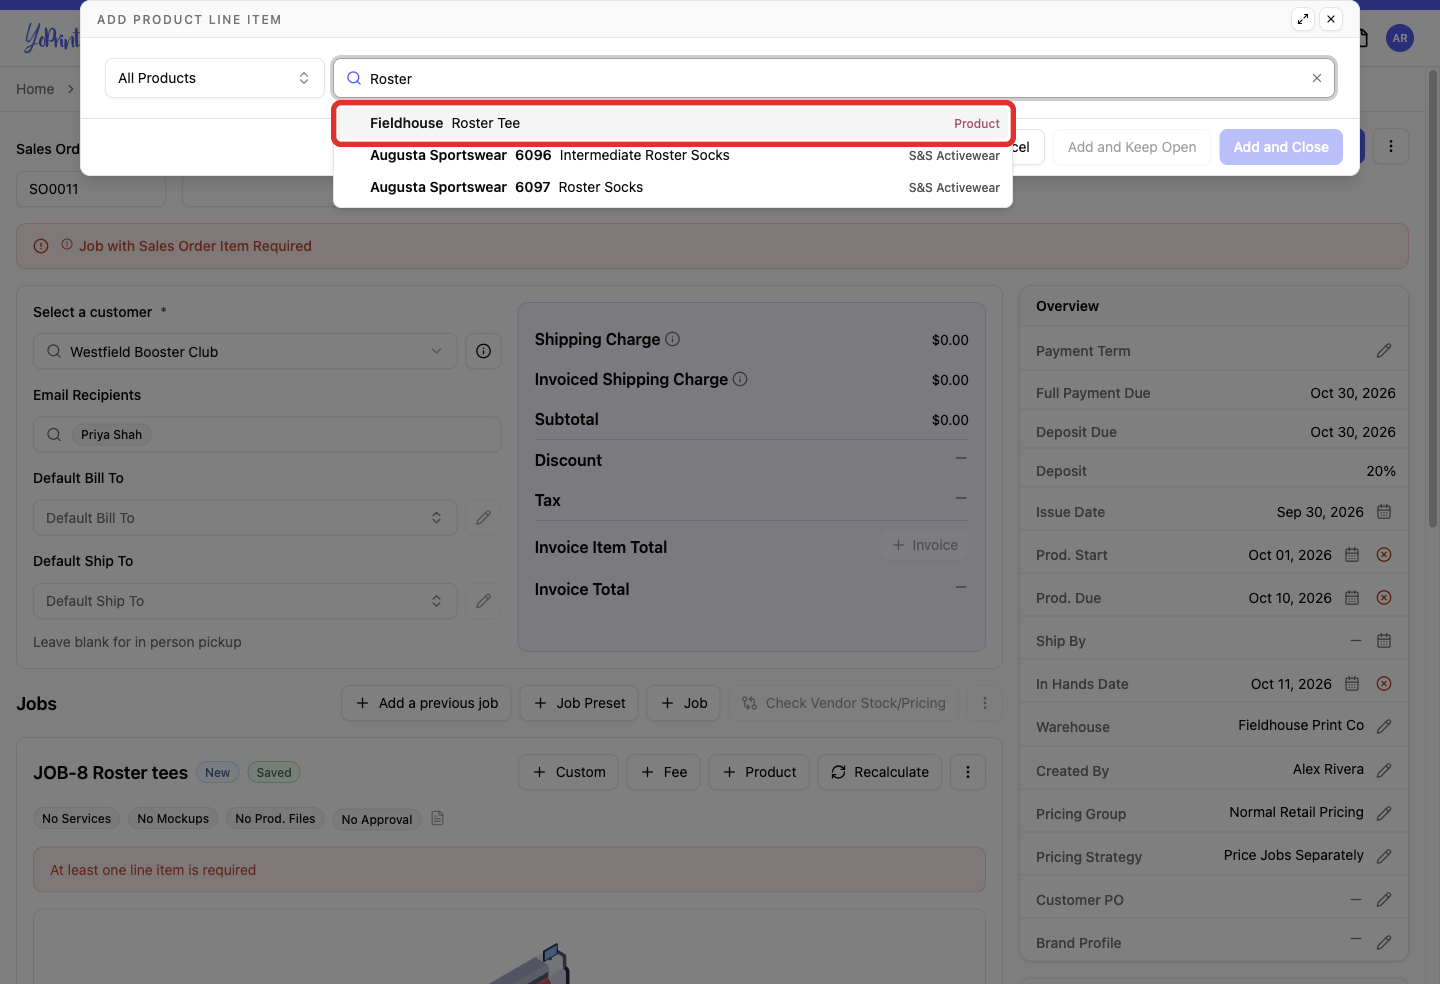Open the Job Preset button
The width and height of the screenshot is (1440, 984).
point(580,703)
